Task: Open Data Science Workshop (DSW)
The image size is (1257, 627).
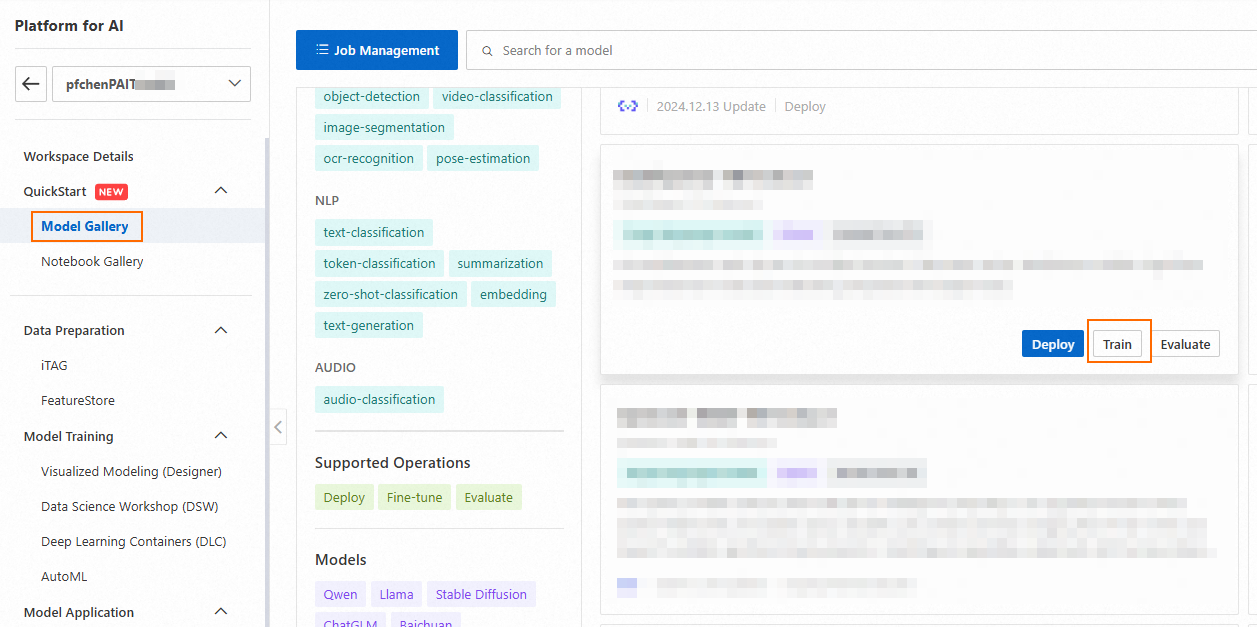Action: coord(130,506)
